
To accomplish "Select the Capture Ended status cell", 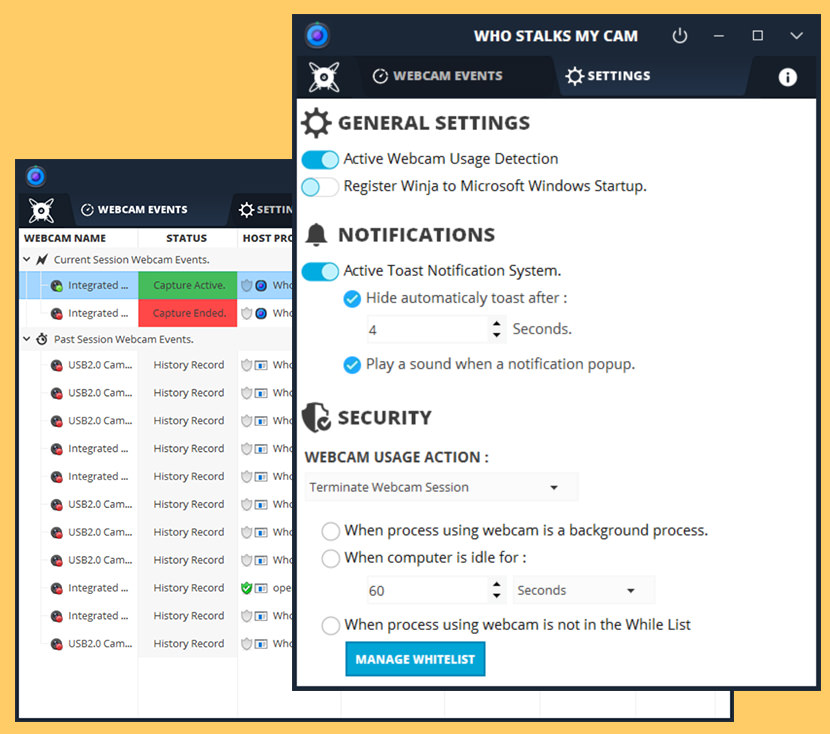I will [x=188, y=313].
